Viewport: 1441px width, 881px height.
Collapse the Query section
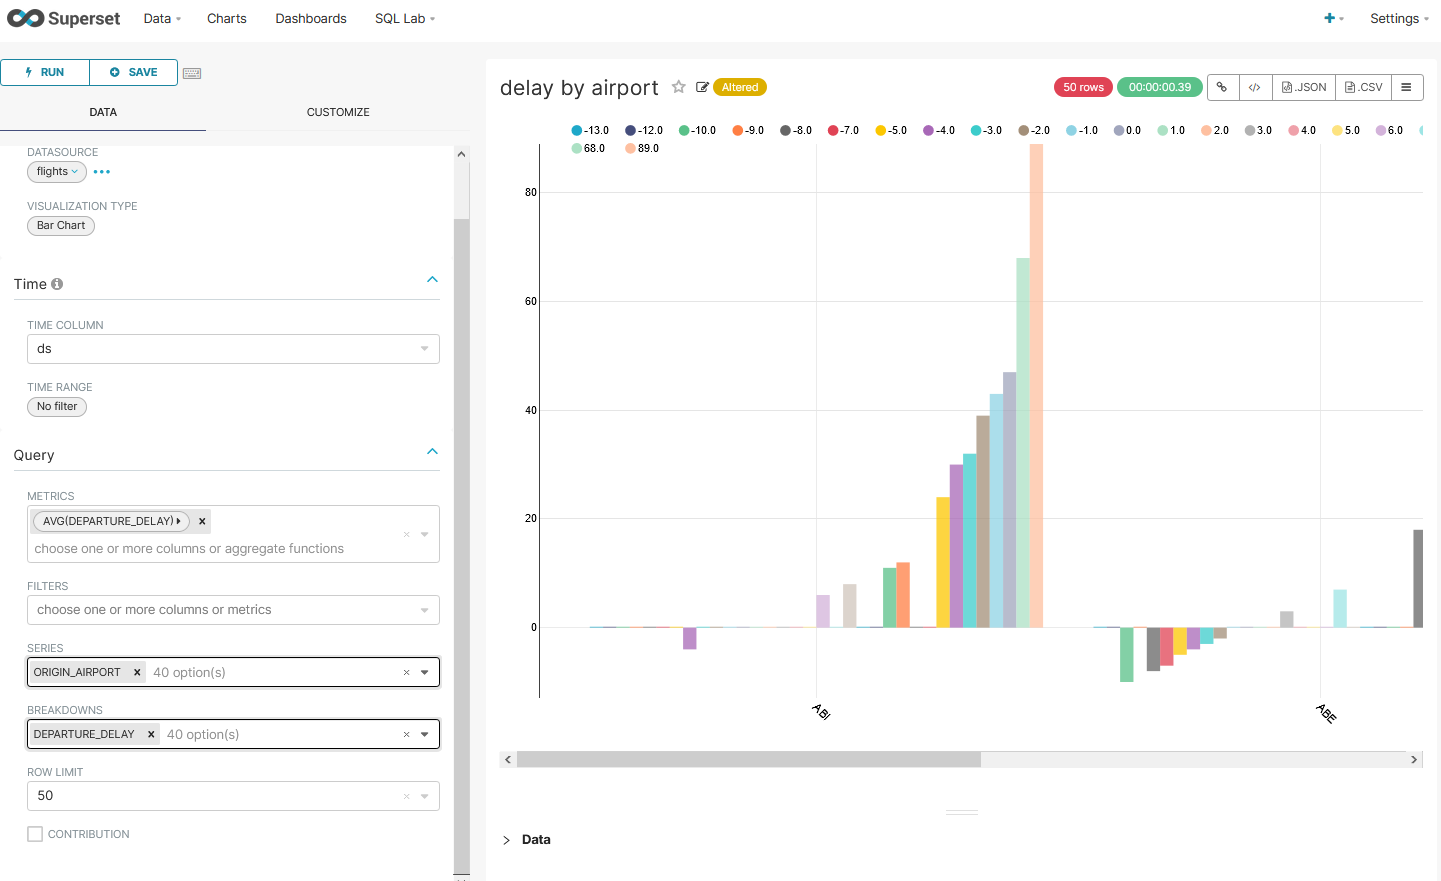pyautogui.click(x=432, y=452)
